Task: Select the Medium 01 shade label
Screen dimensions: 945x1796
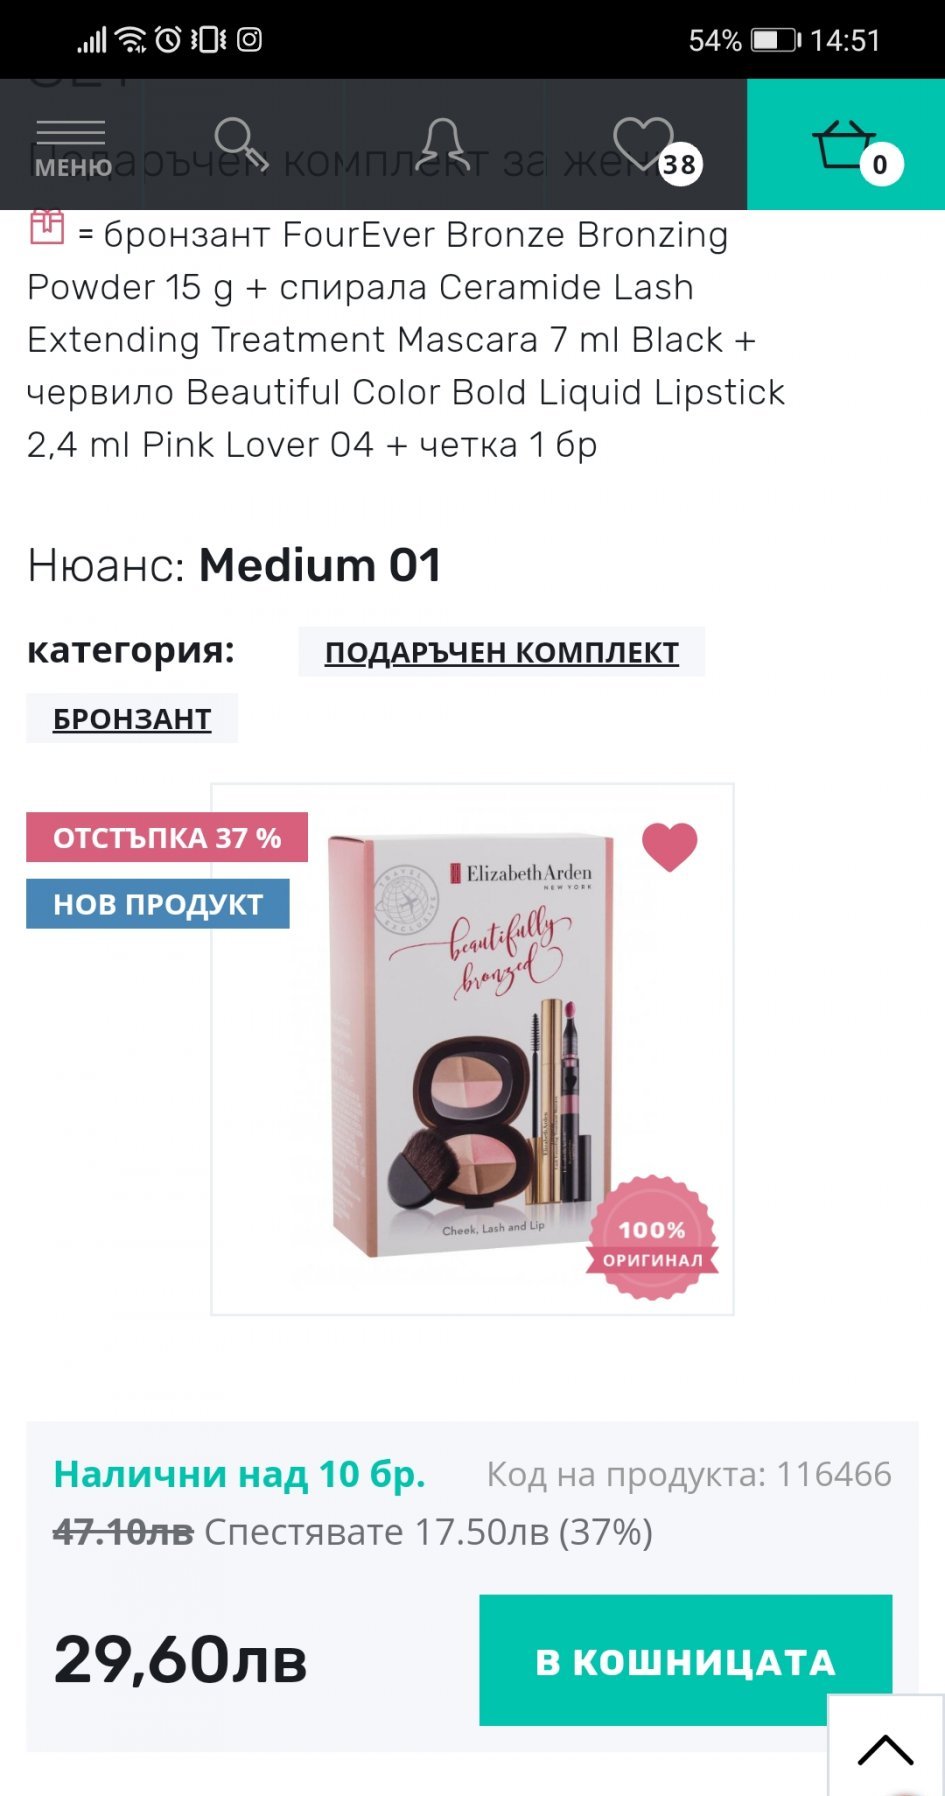Action: (320, 565)
